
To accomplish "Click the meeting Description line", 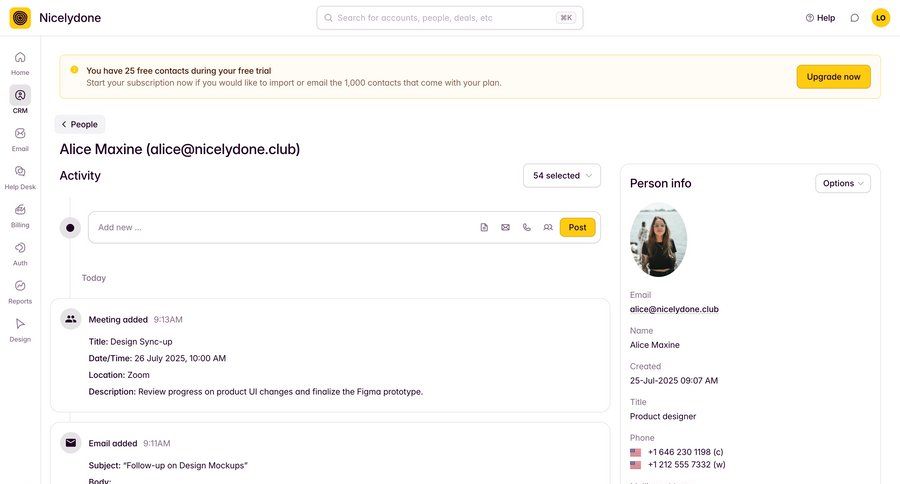I will (255, 392).
